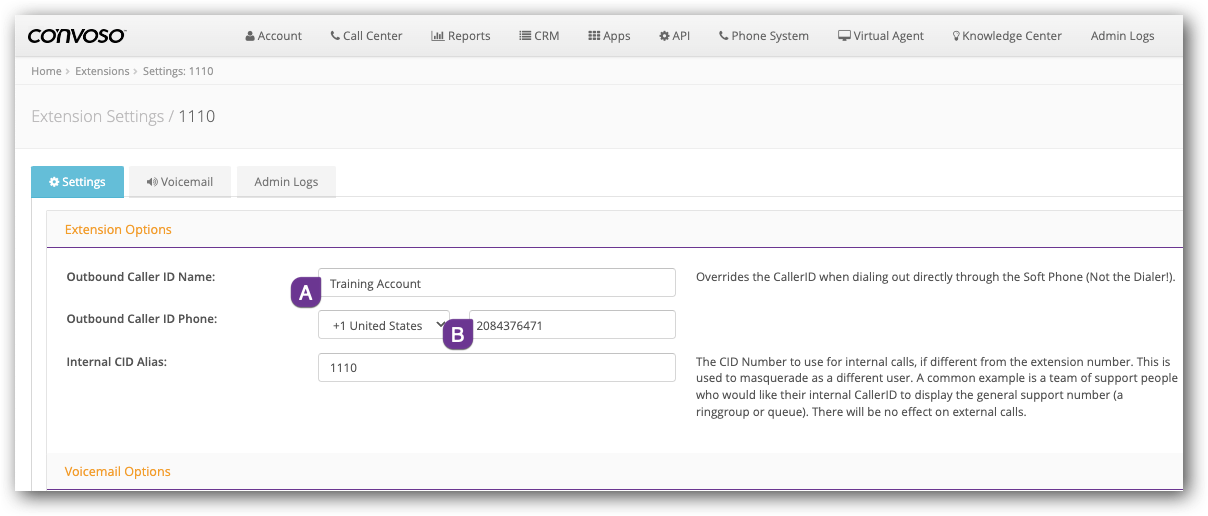Click the Reports bar chart icon

tap(437, 36)
